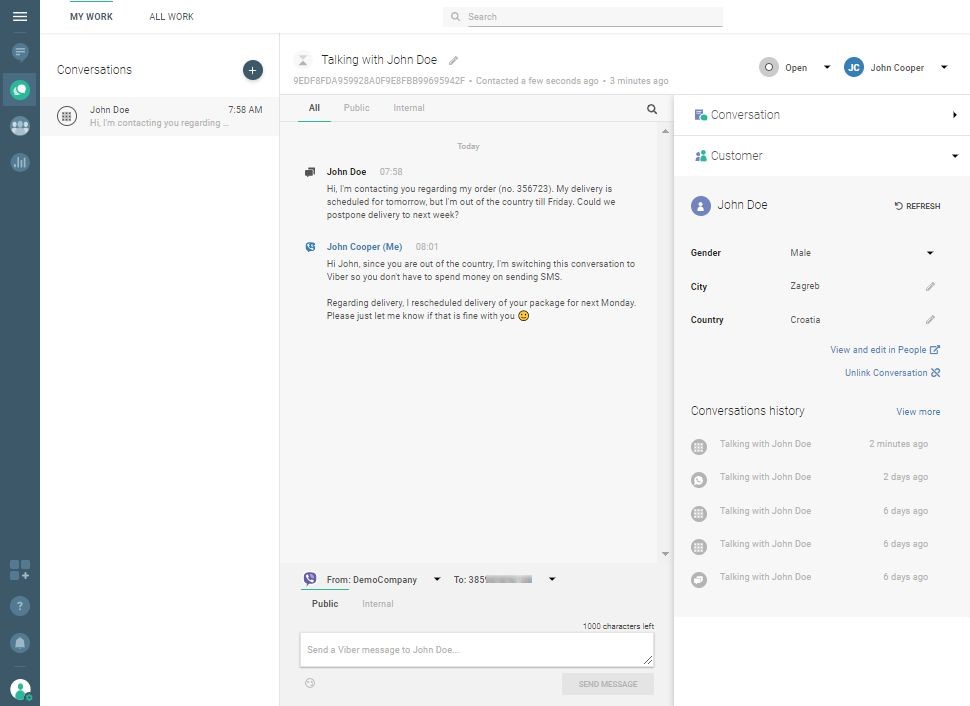Open the People icon in sidebar
The width and height of the screenshot is (970, 706).
tap(20, 126)
